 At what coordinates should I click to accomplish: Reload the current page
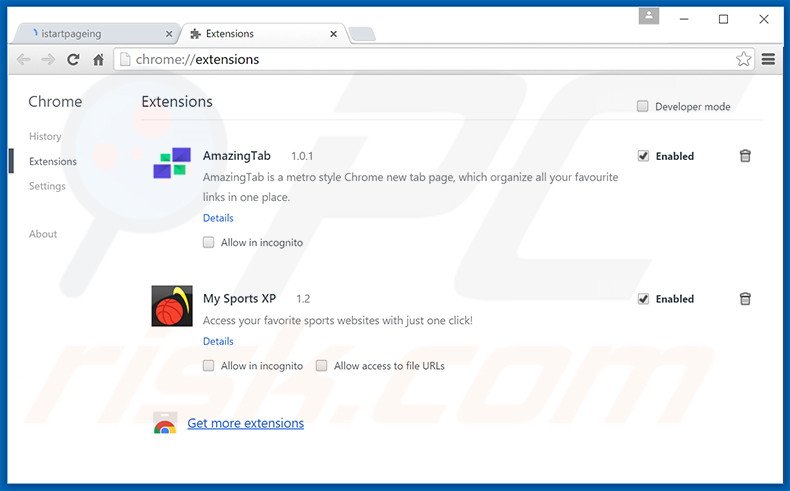coord(73,60)
